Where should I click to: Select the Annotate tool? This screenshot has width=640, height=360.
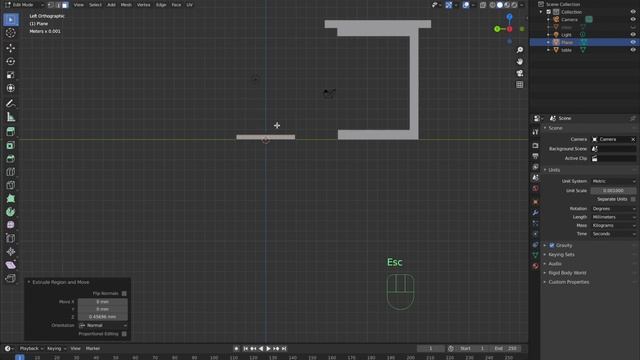(11, 104)
